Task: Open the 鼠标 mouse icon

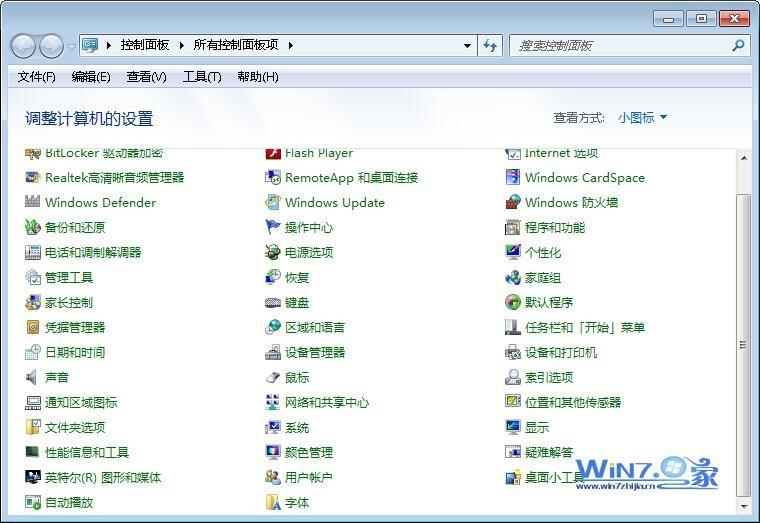Action: [x=273, y=377]
